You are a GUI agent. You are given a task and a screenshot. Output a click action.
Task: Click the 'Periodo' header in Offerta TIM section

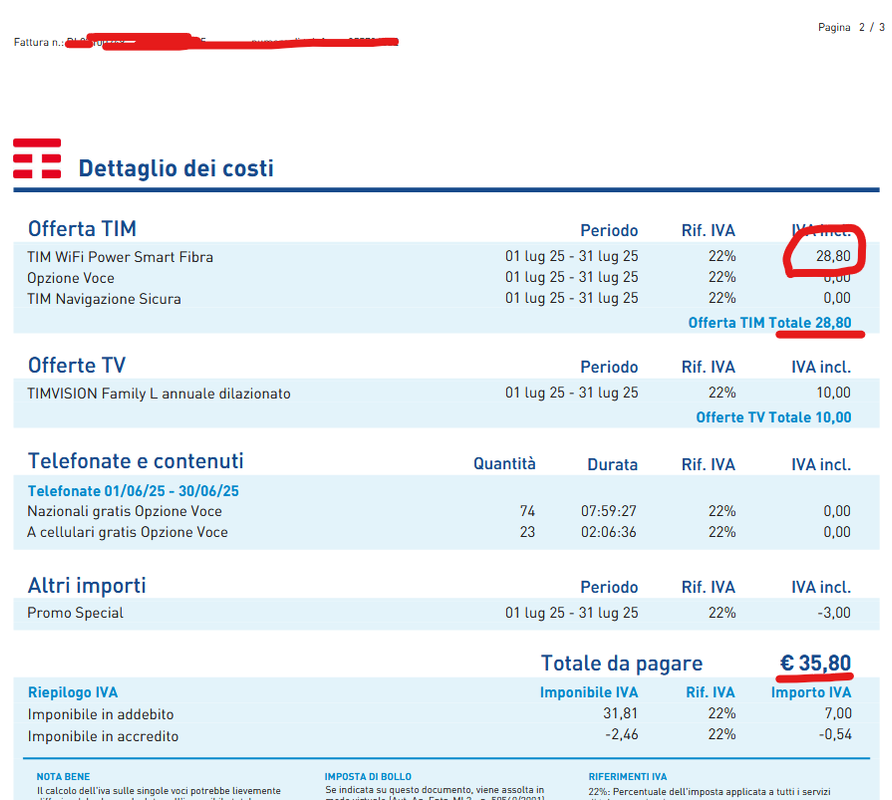click(609, 230)
